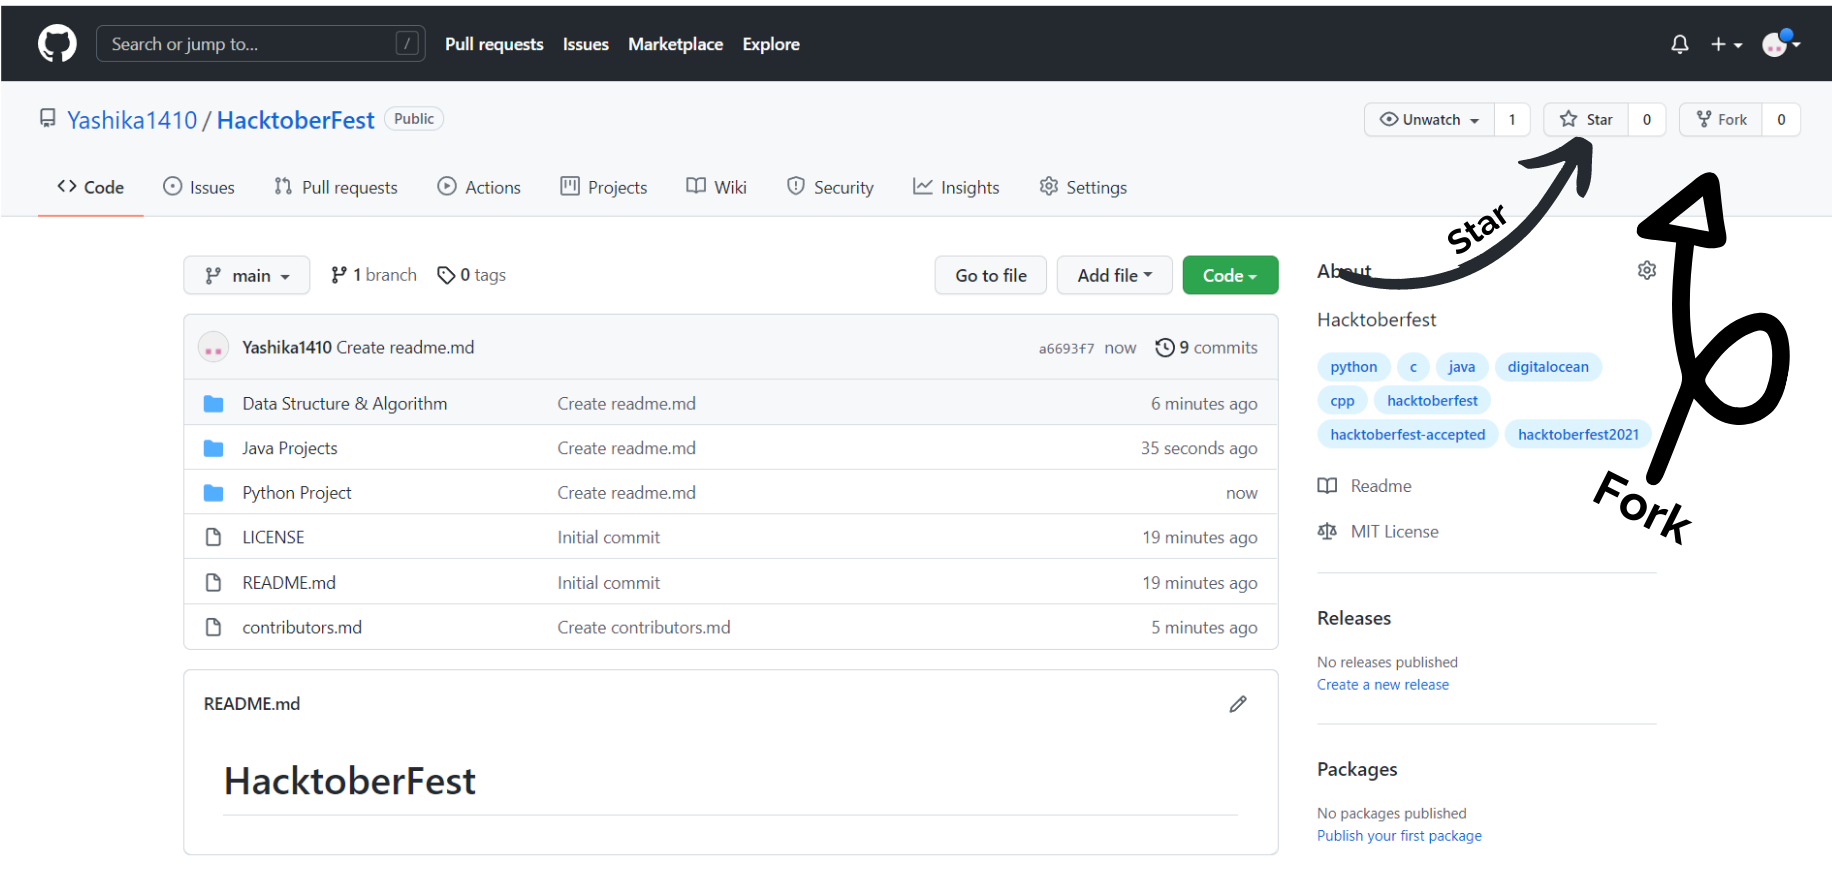Select the cpp topic tag

1342,401
